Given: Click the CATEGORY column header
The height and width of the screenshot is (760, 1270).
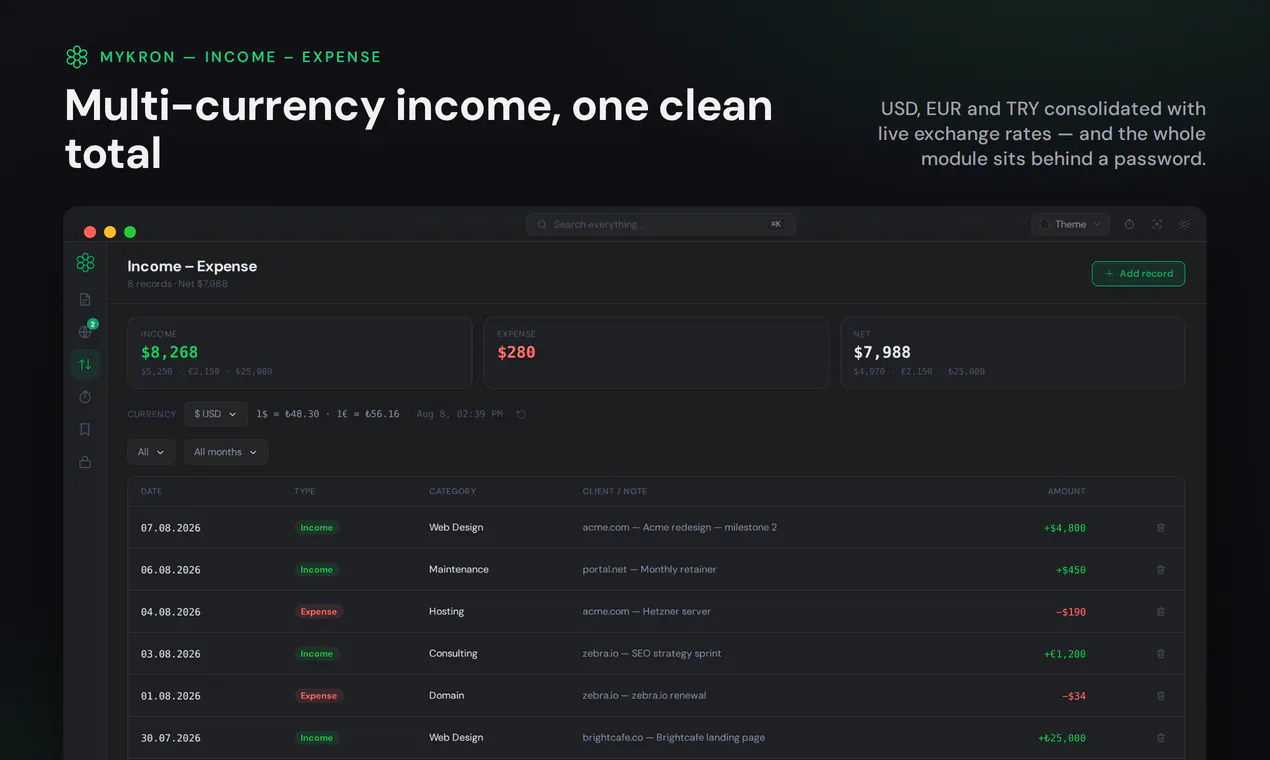Looking at the screenshot, I should 452,491.
